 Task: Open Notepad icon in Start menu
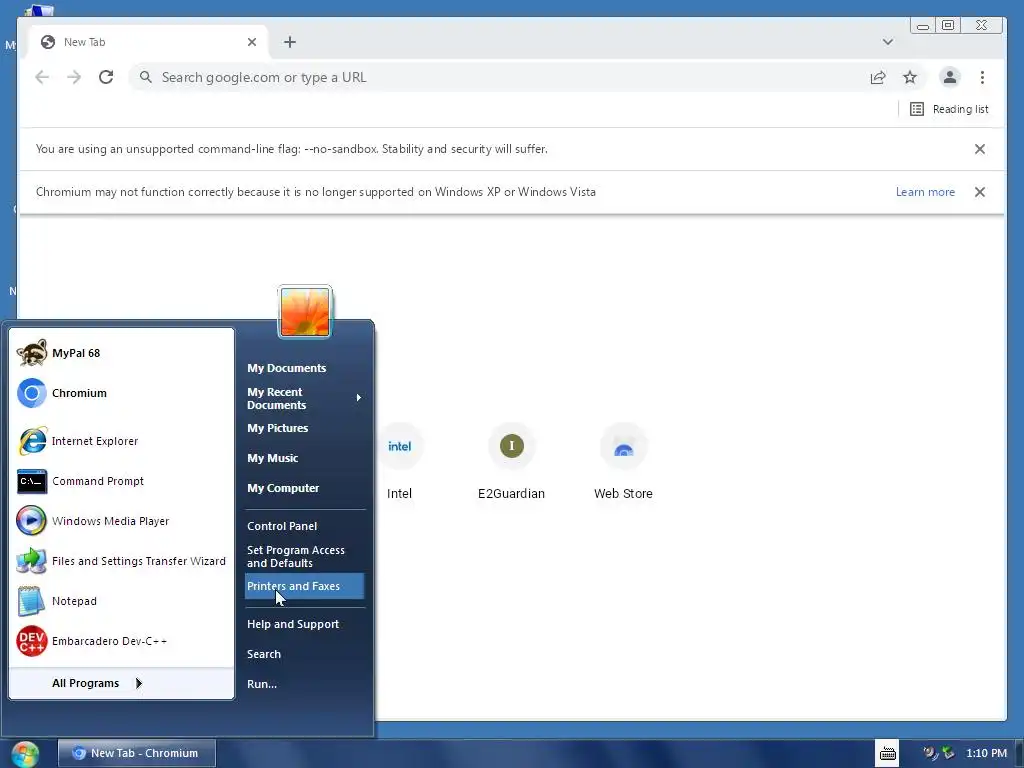click(x=31, y=601)
